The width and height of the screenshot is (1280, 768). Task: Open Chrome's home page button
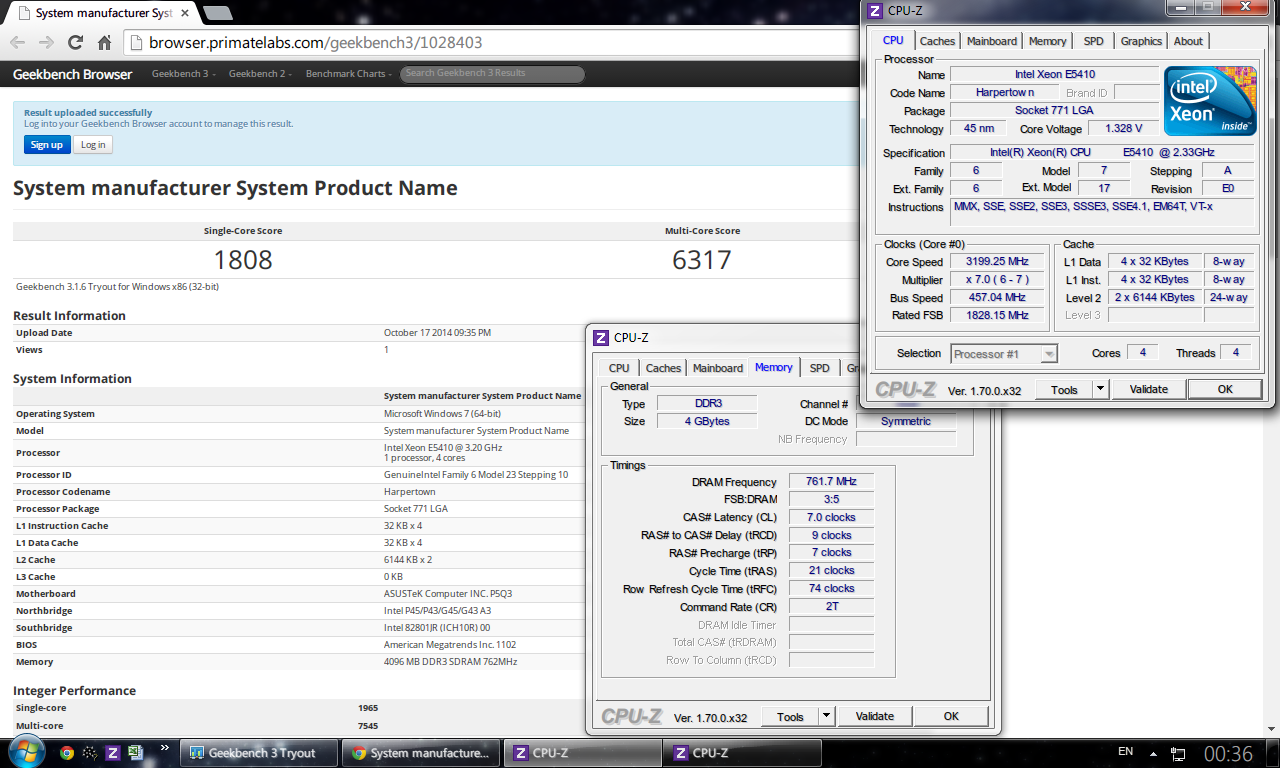click(x=104, y=43)
